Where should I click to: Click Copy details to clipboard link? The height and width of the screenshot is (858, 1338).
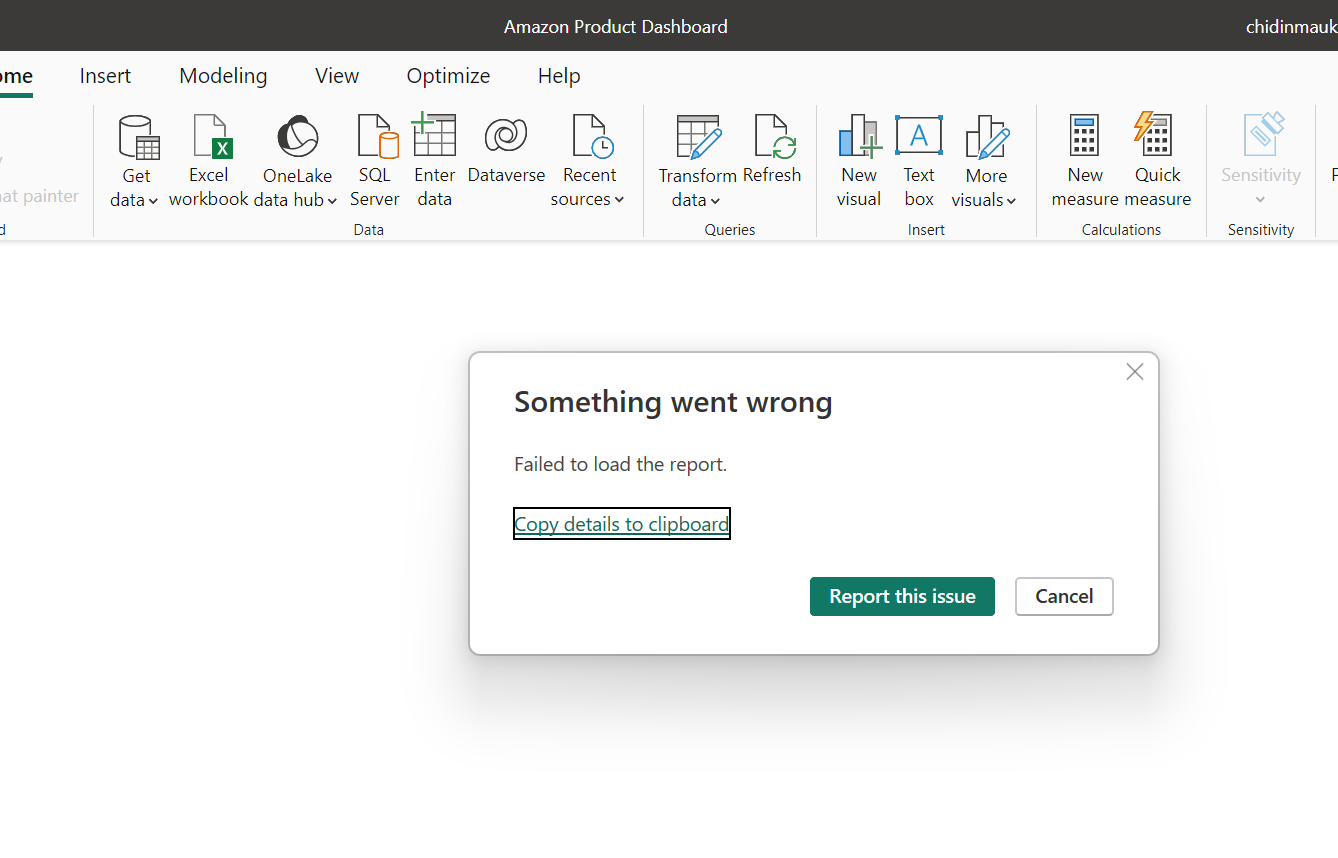[x=622, y=524]
